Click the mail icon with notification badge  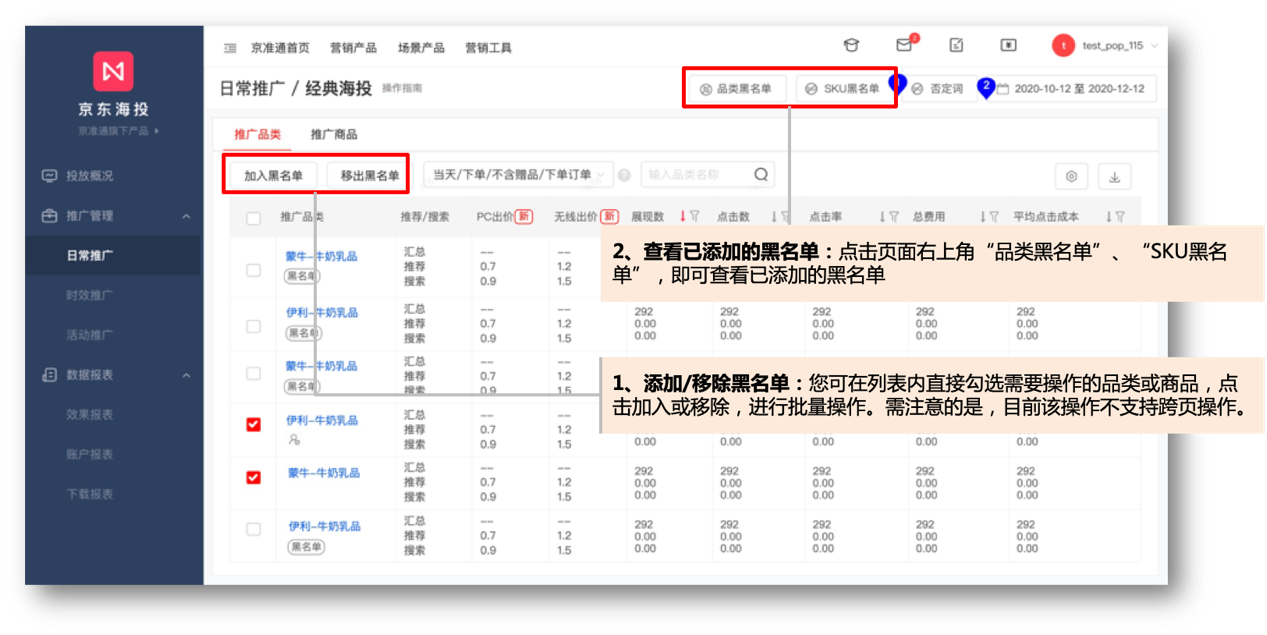pos(904,46)
